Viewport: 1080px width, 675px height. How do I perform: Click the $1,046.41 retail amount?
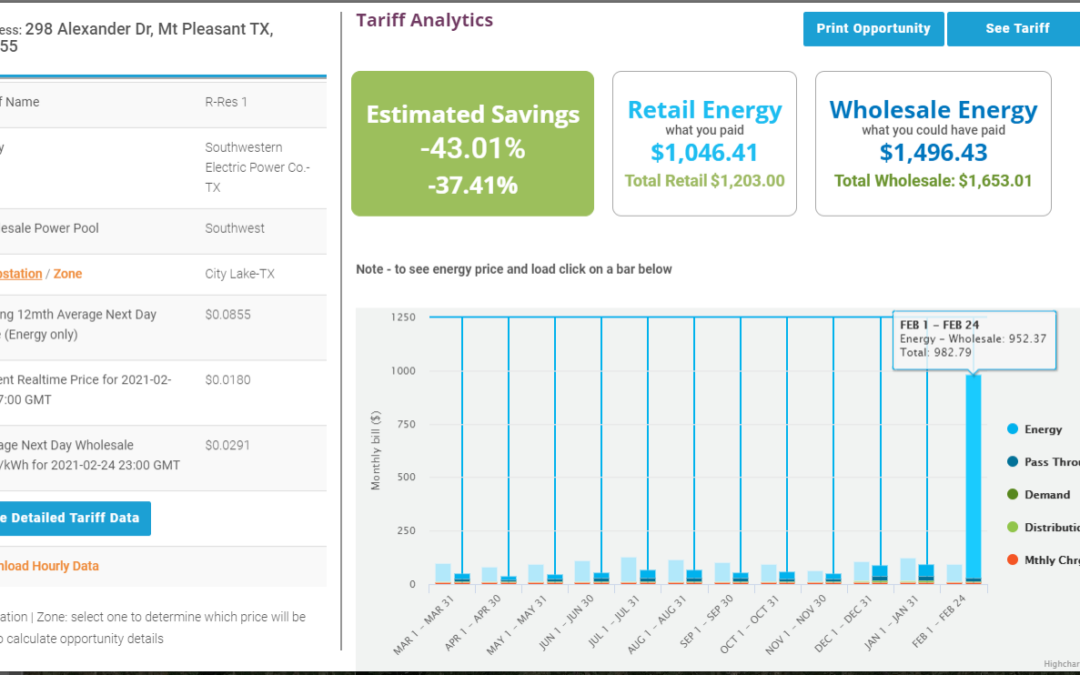[704, 152]
